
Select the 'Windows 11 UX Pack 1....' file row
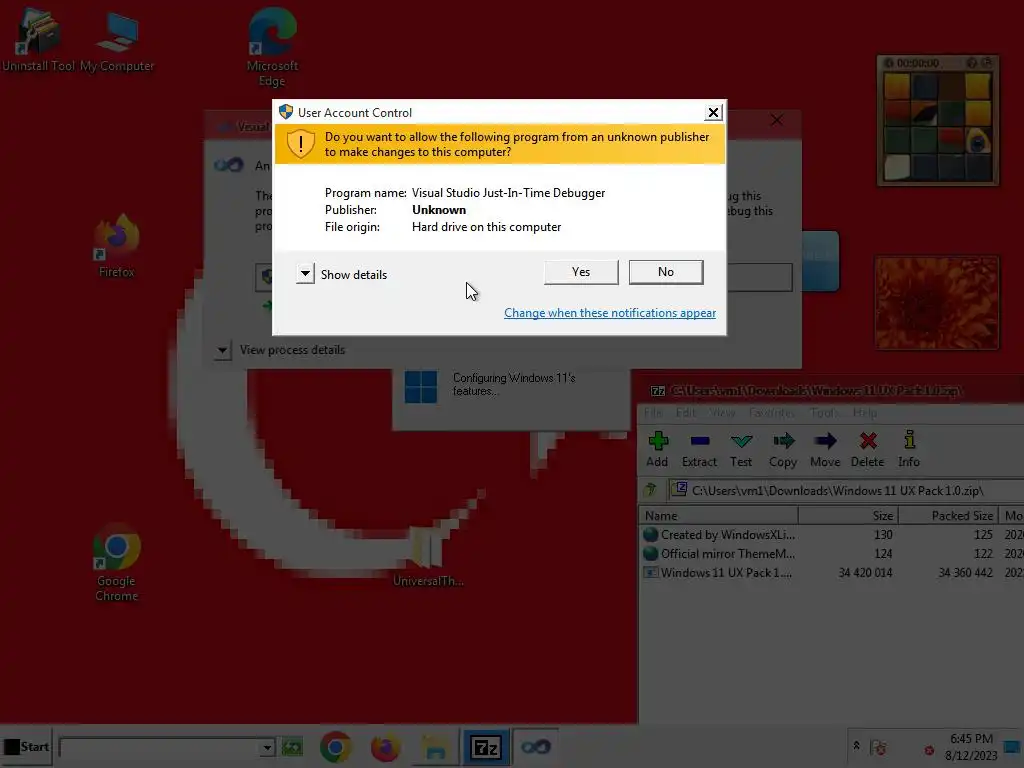coord(831,573)
